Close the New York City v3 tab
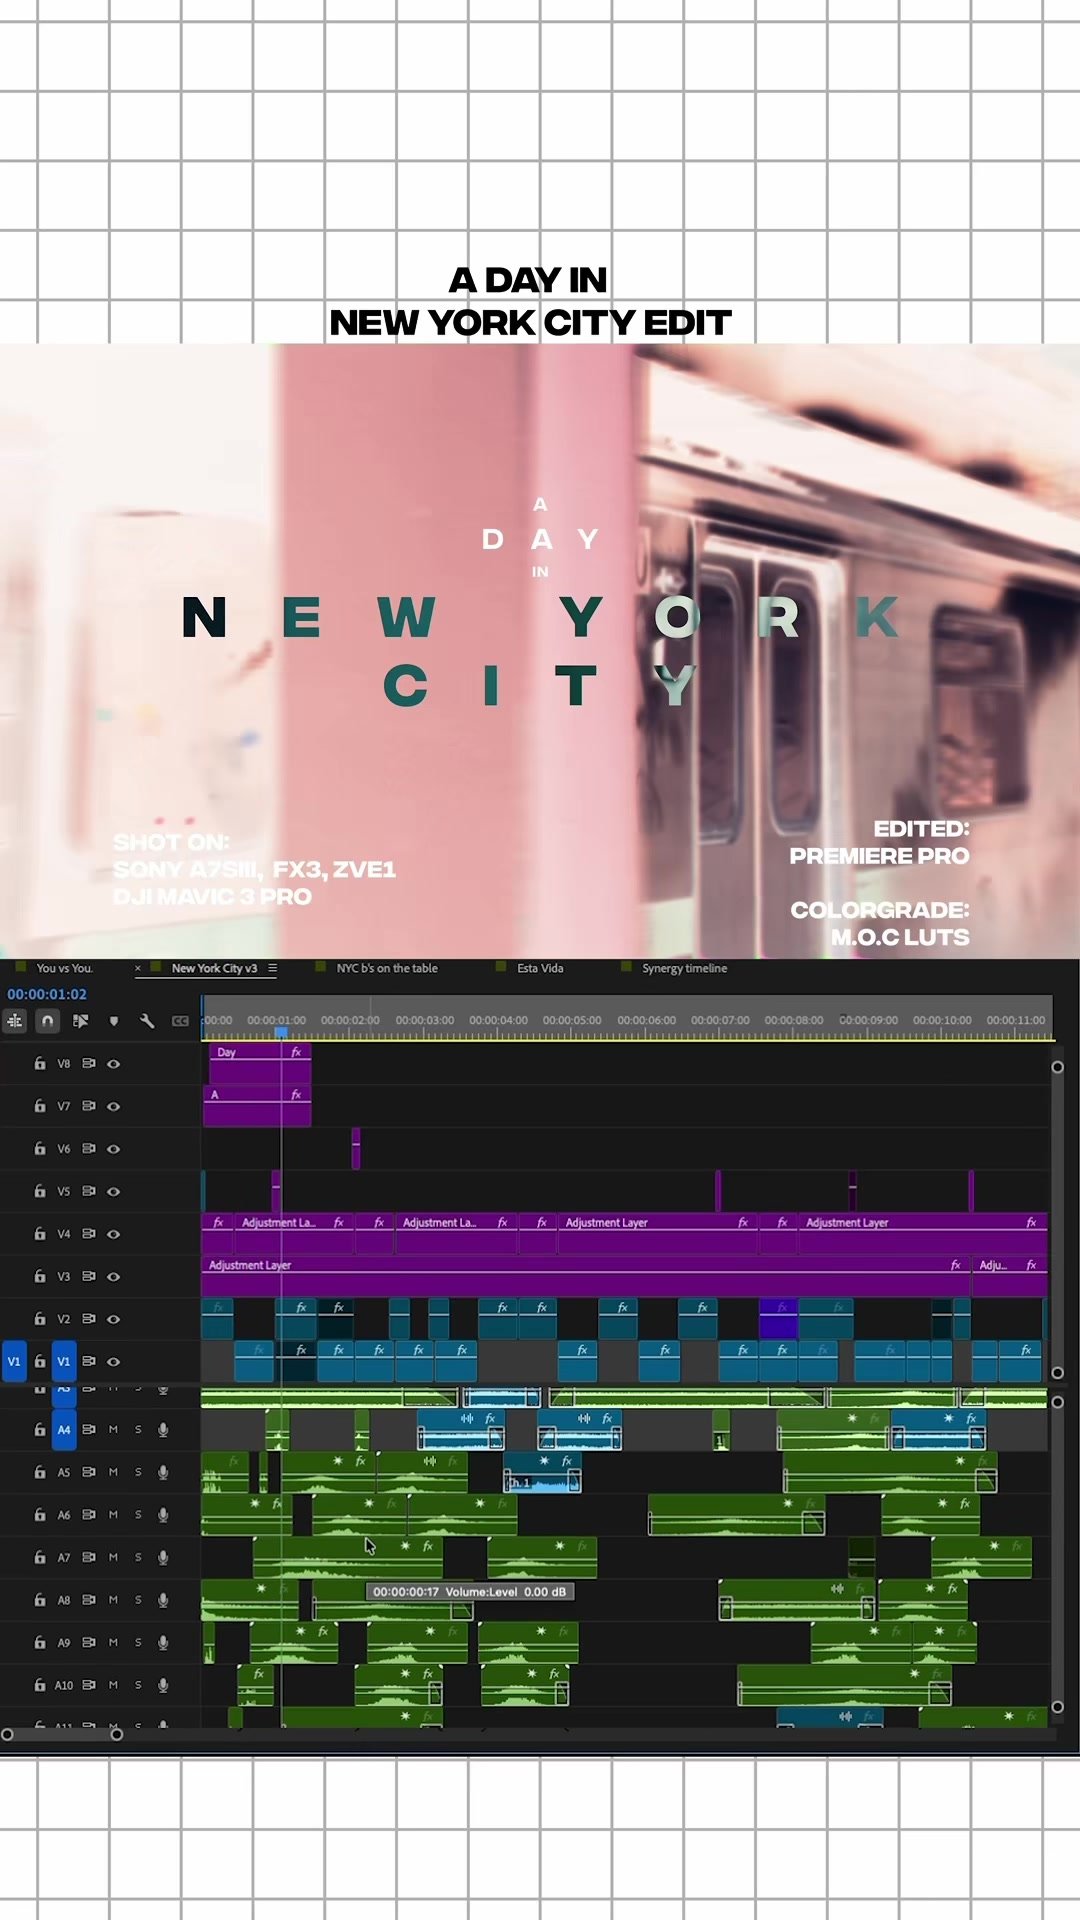Viewport: 1080px width, 1920px height. click(138, 968)
